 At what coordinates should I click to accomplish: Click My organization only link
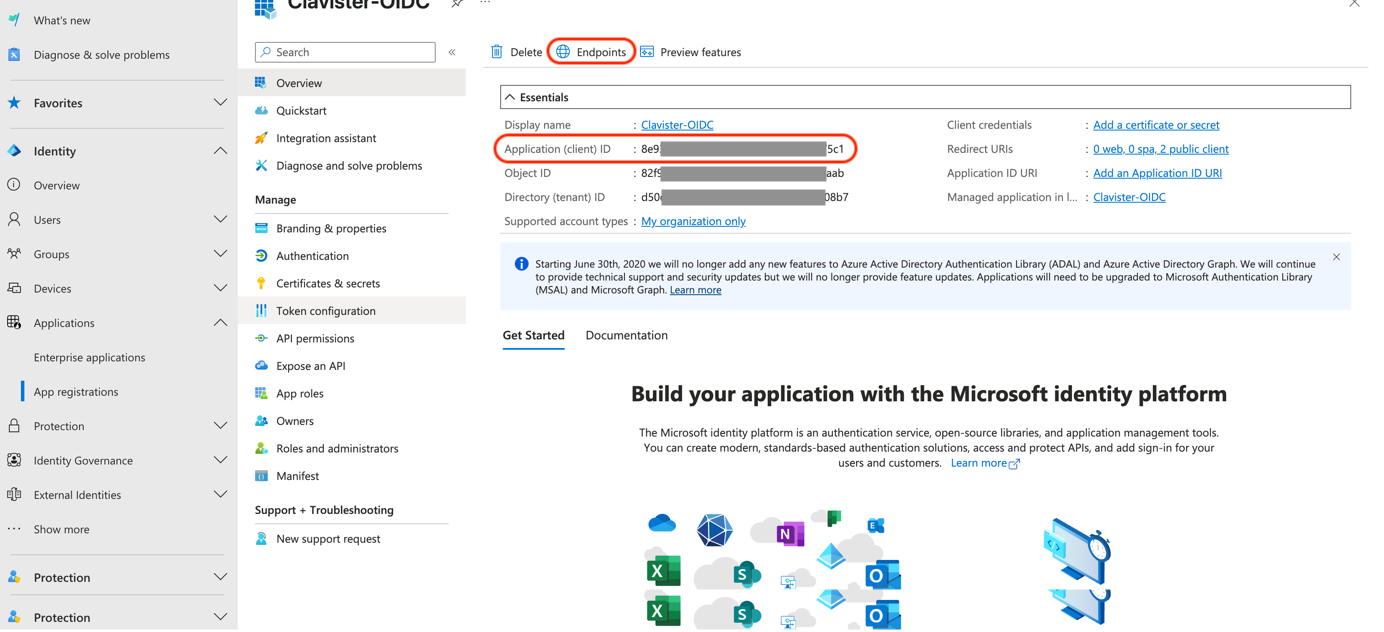click(x=693, y=221)
